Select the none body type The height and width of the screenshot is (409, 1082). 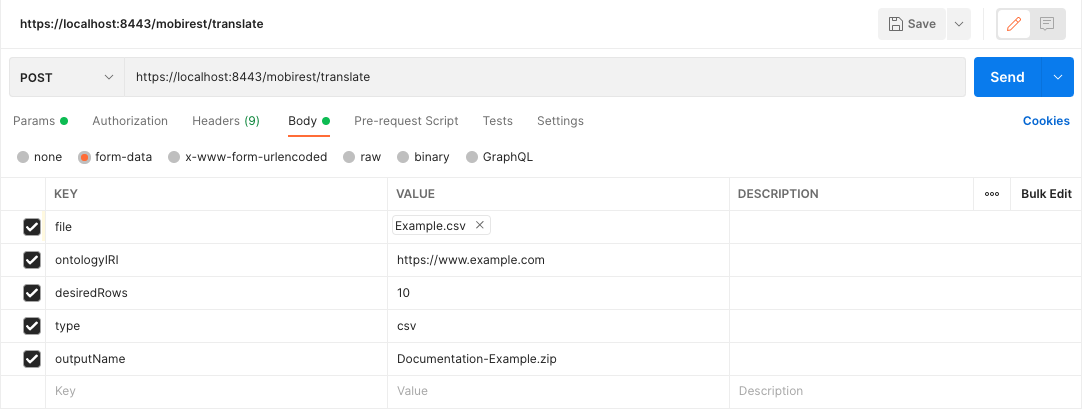[39, 157]
